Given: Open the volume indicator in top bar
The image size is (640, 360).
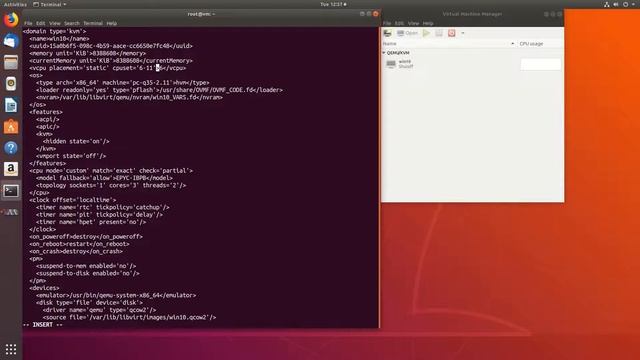Looking at the screenshot, I should point(616,4).
